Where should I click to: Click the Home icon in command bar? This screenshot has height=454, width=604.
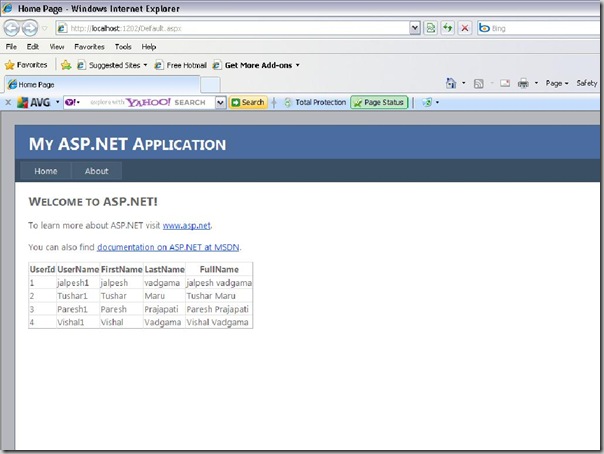pos(452,84)
